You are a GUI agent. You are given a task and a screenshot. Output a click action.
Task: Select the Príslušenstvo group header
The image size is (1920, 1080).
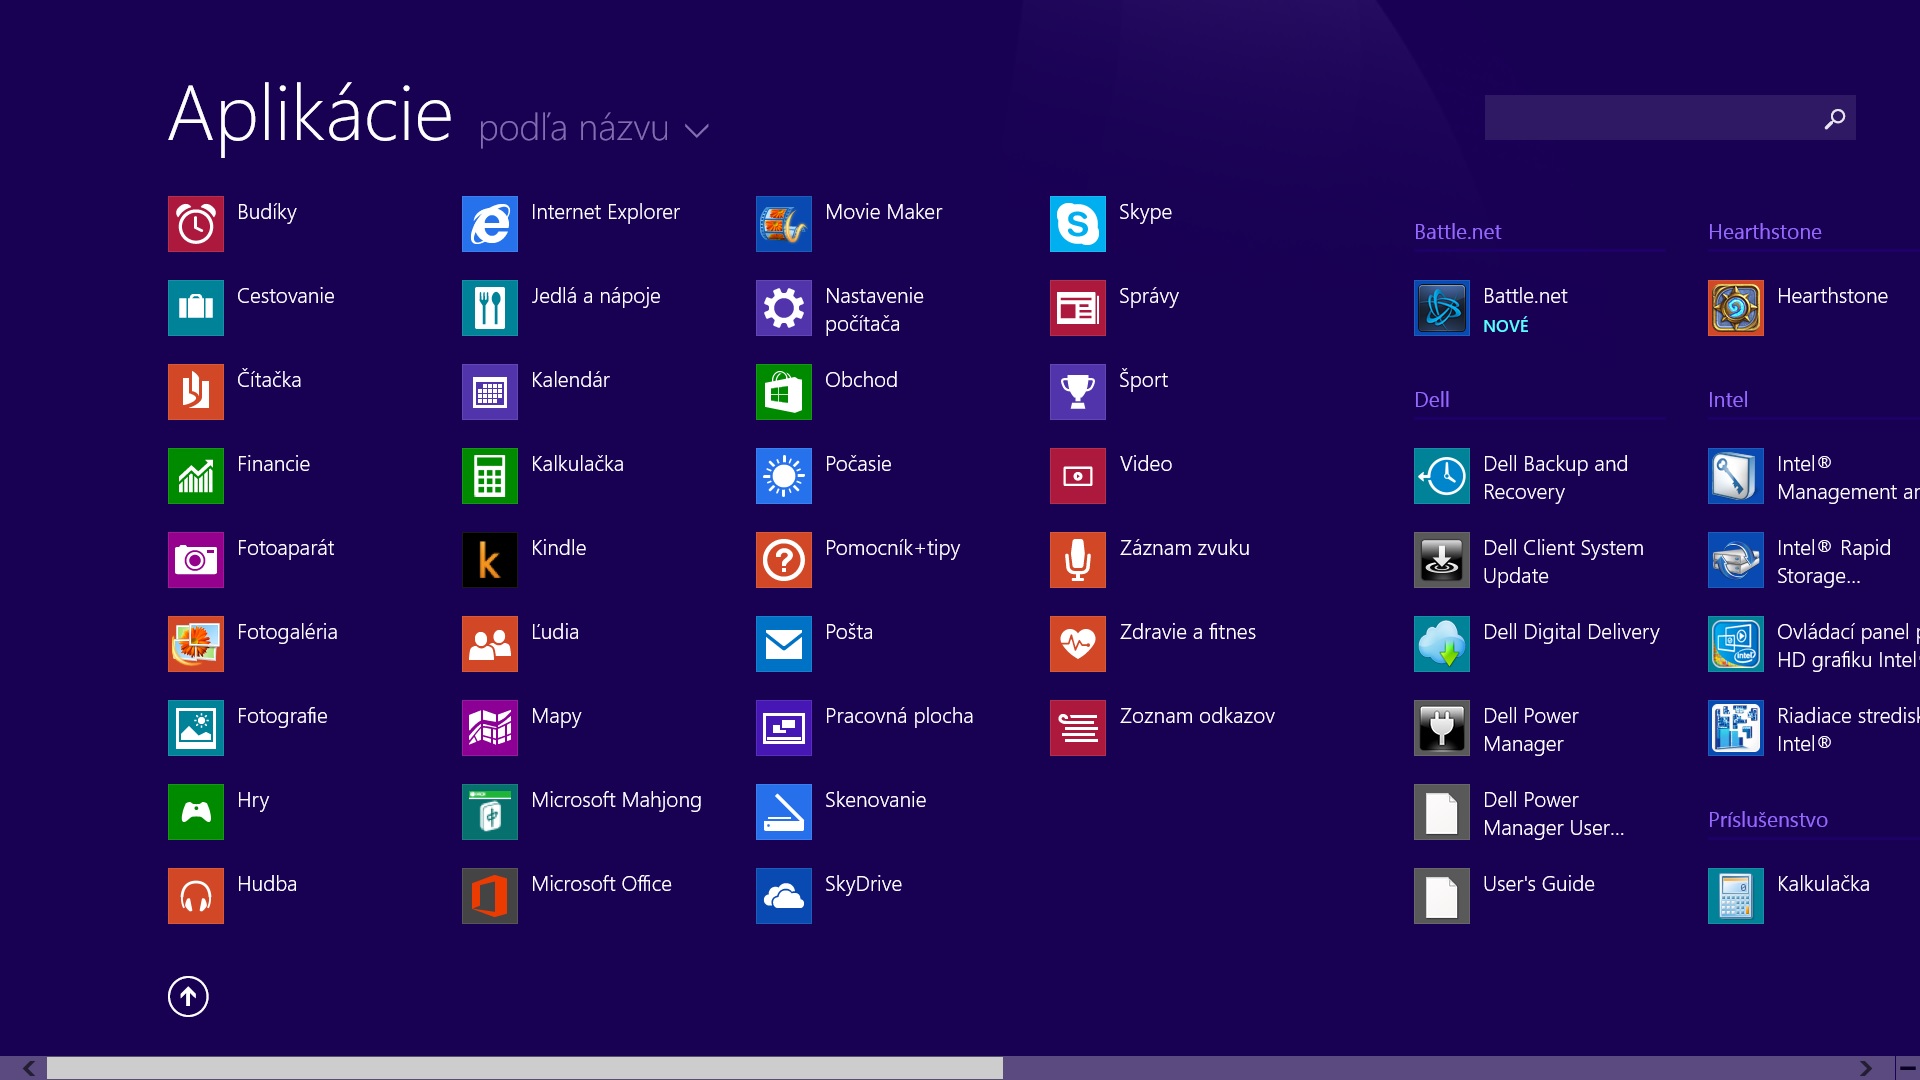tap(1768, 820)
